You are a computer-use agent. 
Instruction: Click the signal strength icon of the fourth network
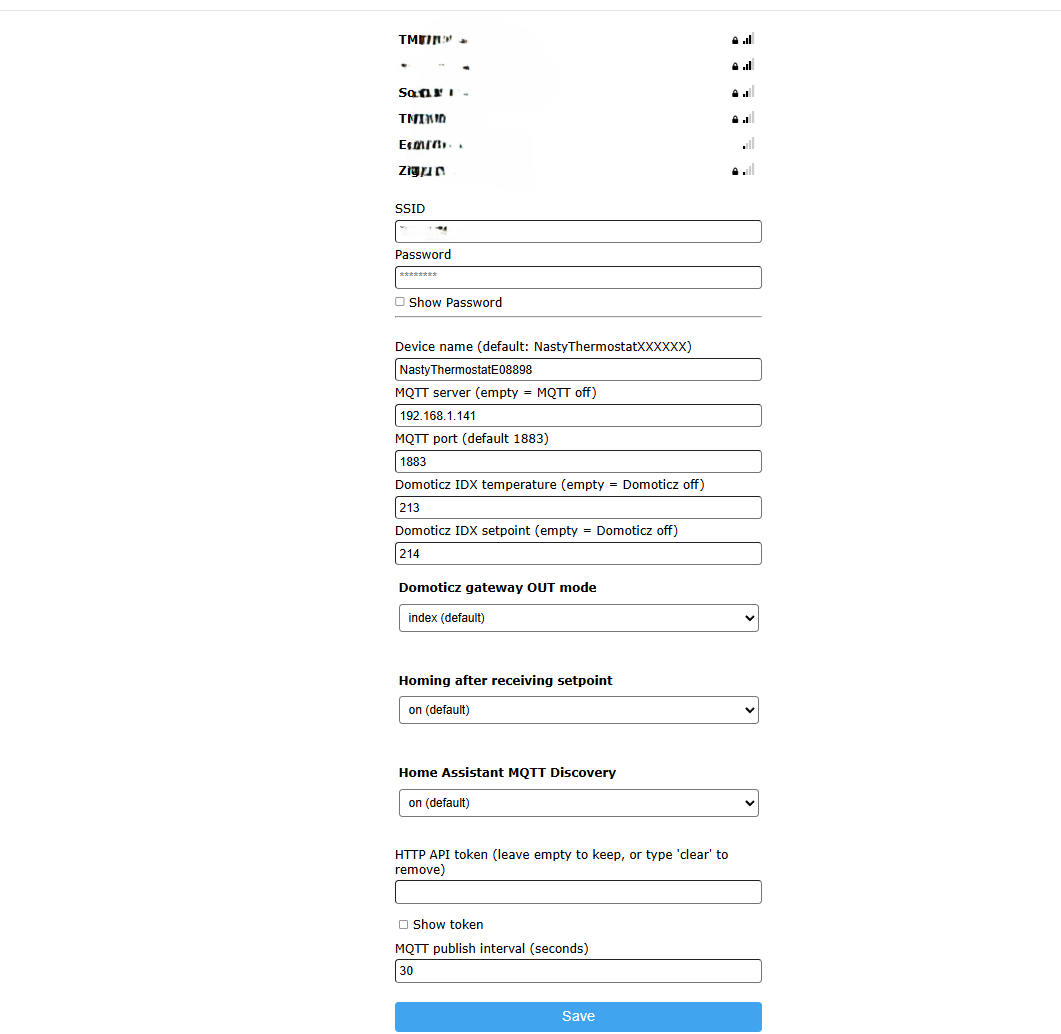[748, 118]
